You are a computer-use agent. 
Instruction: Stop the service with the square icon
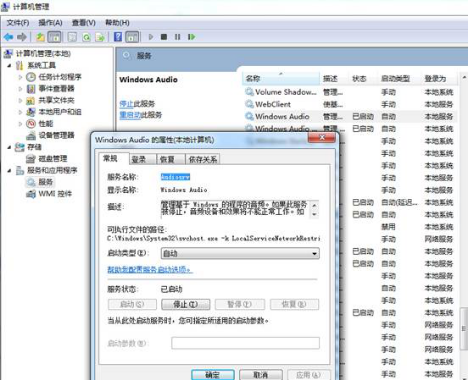[x=164, y=37]
